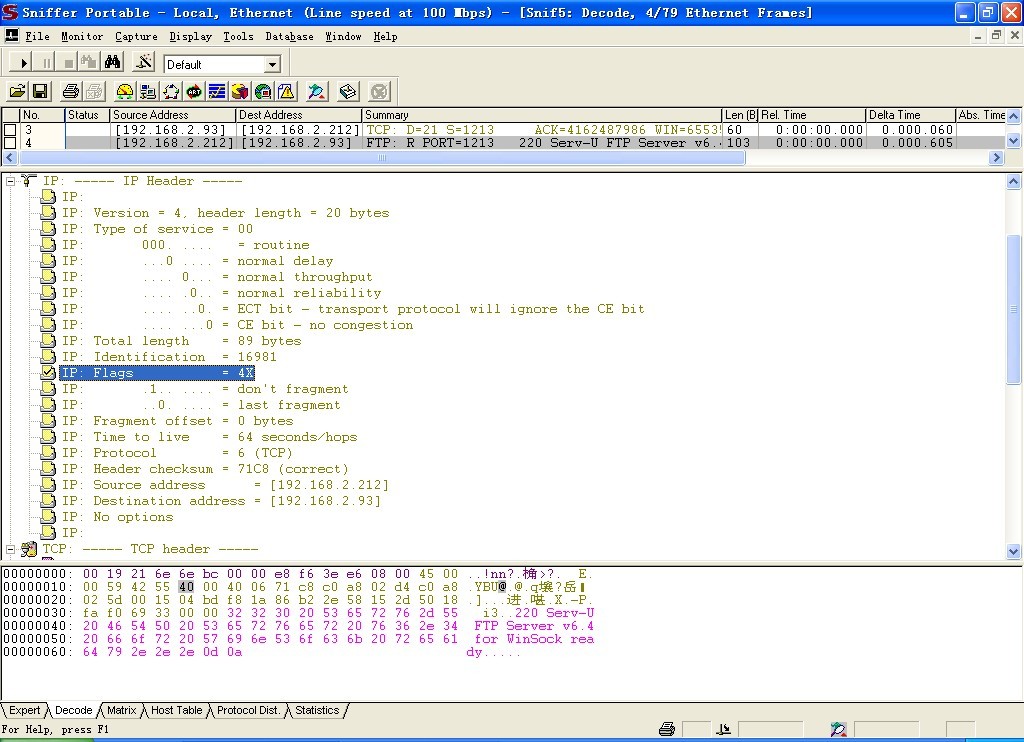Viewport: 1024px width, 742px height.
Task: Select the Protocol = 6 (TCP) row
Action: pyautogui.click(x=177, y=453)
